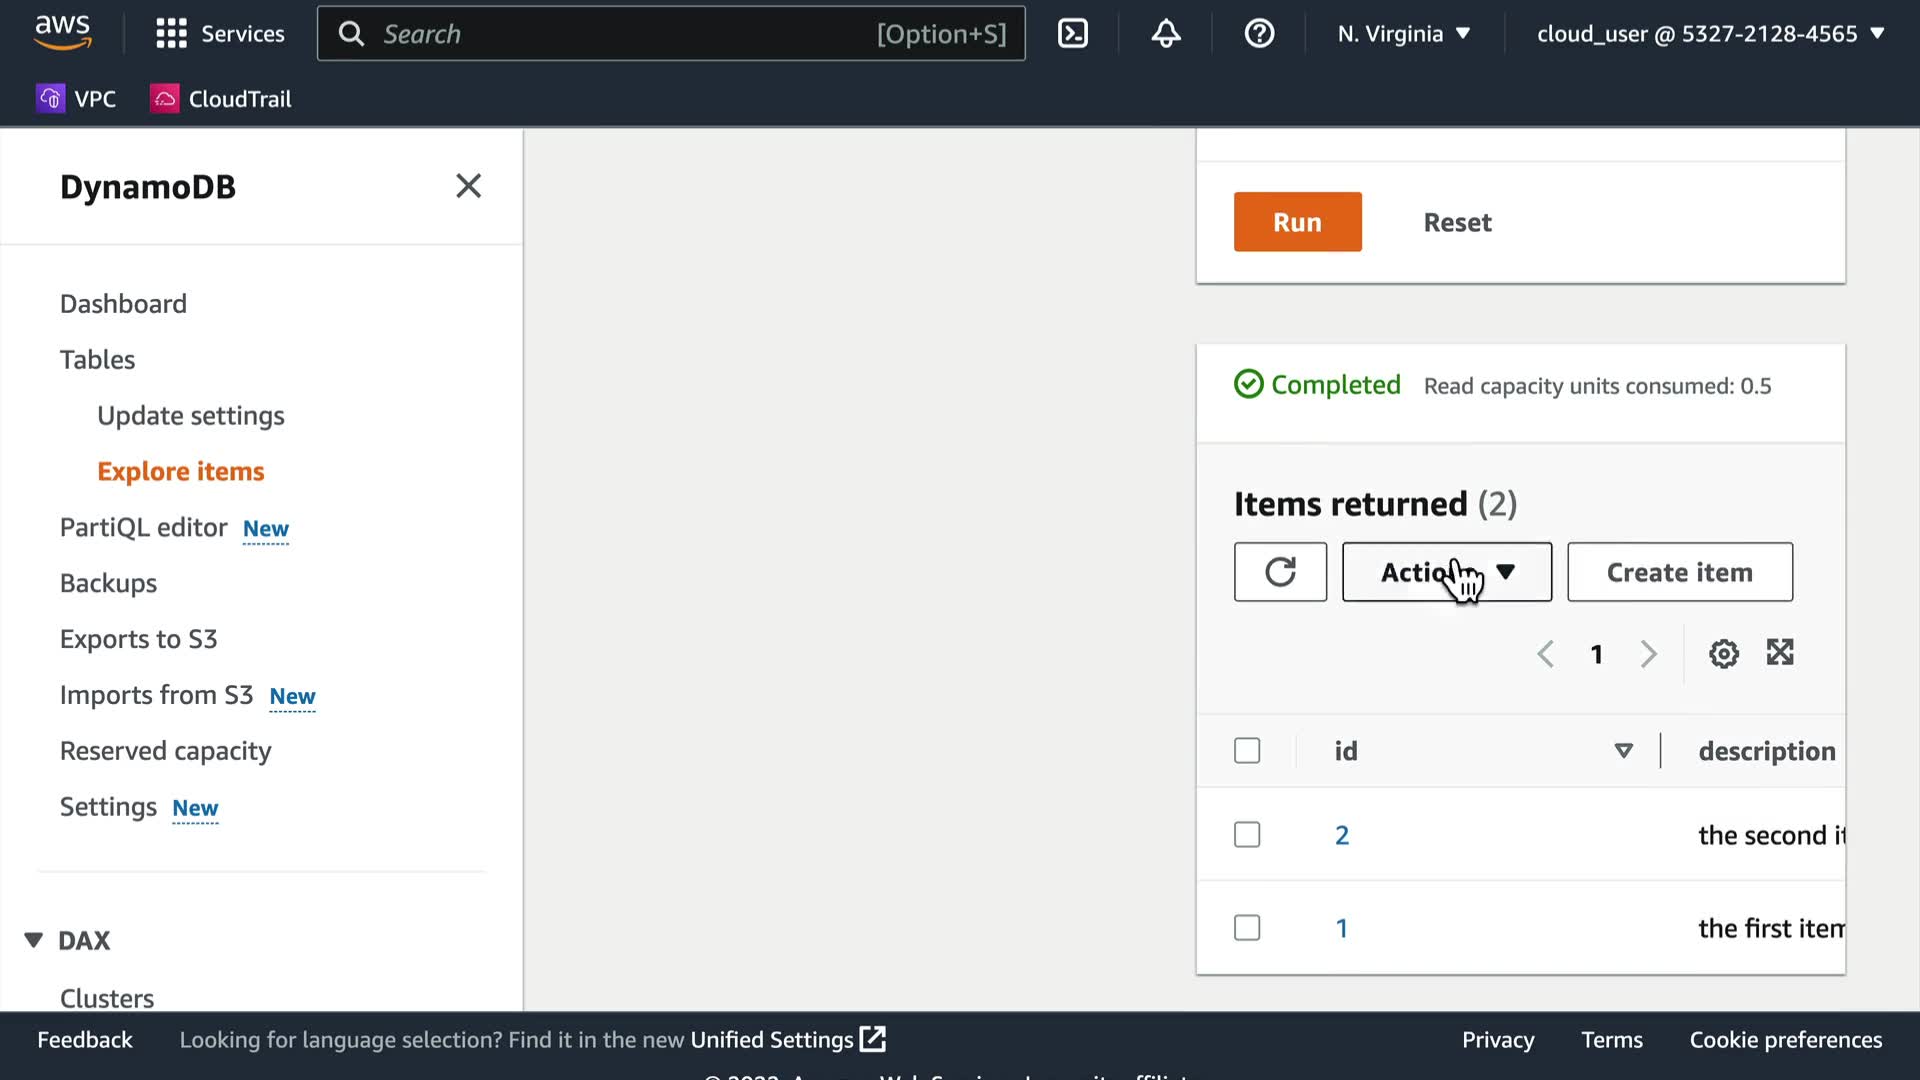Image resolution: width=1920 pixels, height=1080 pixels.
Task: Open the CloudShell terminal icon
Action: [x=1072, y=34]
